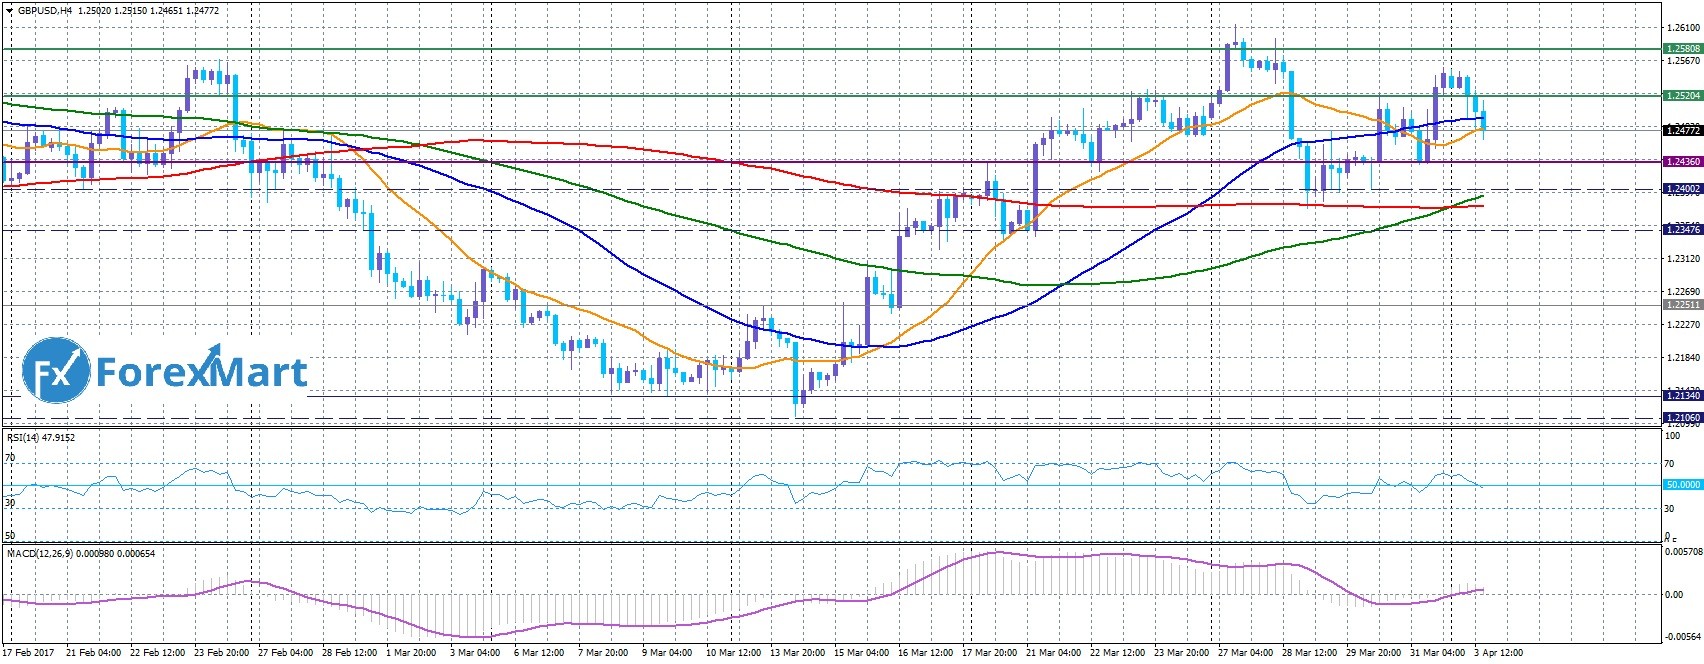Click the 1.26100 price scale value
The image size is (1704, 664).
(x=1684, y=28)
